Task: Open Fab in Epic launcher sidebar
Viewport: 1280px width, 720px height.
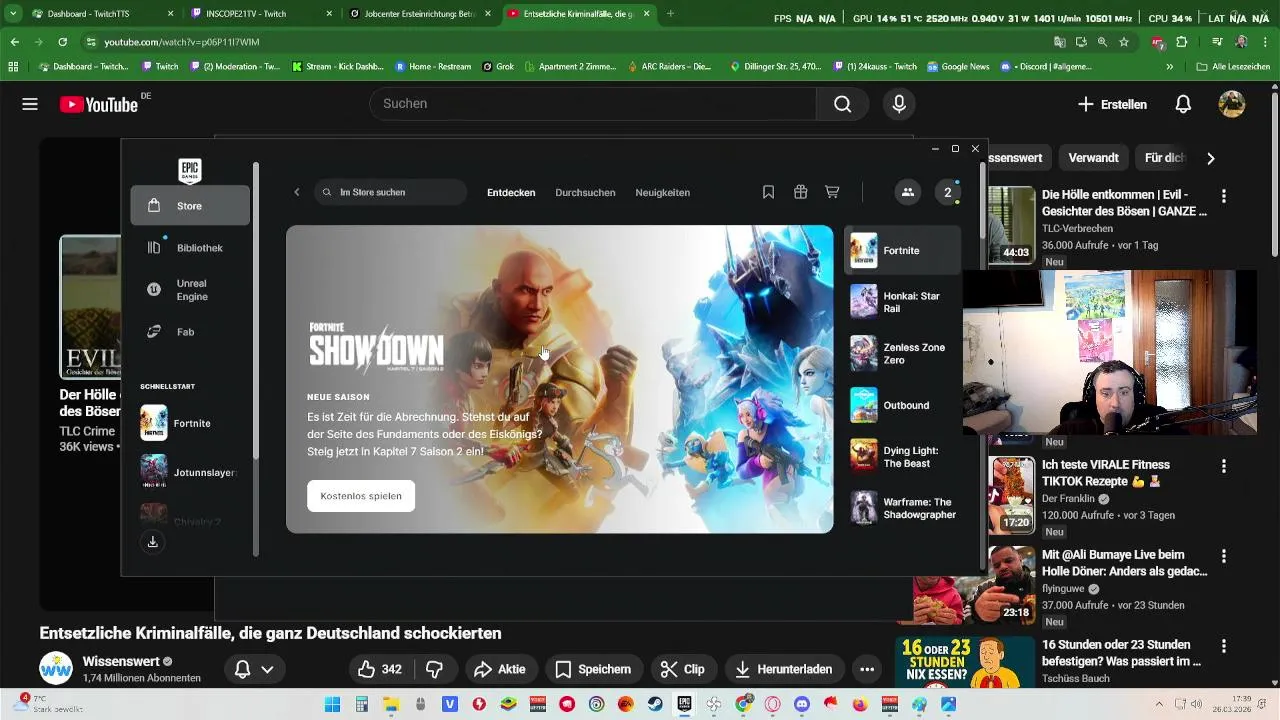Action: [x=190, y=331]
